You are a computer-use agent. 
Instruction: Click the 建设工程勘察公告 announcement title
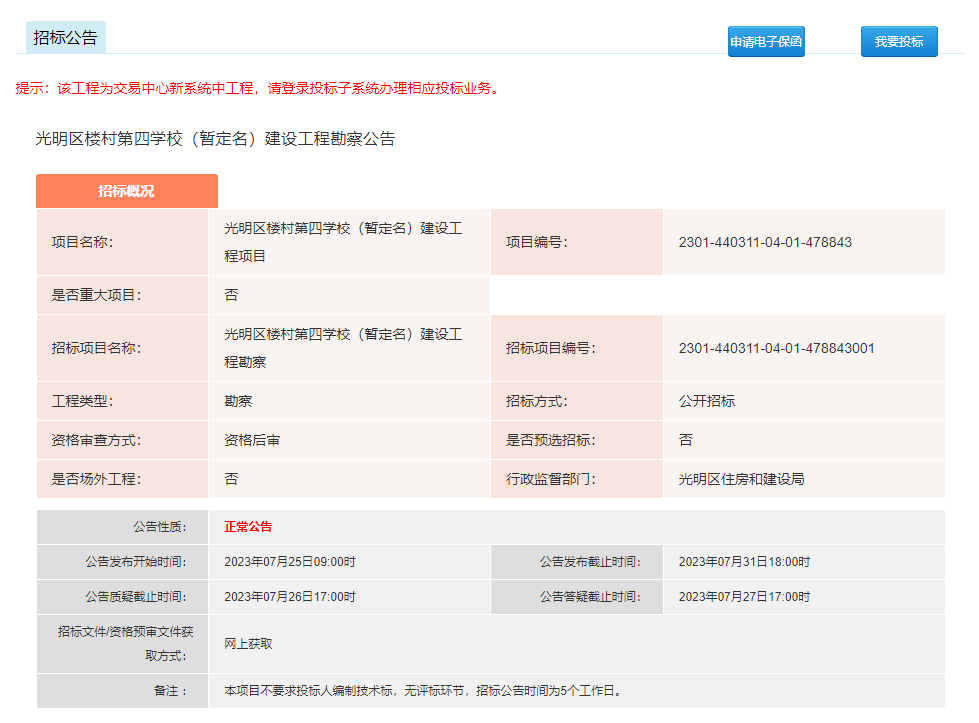(215, 139)
